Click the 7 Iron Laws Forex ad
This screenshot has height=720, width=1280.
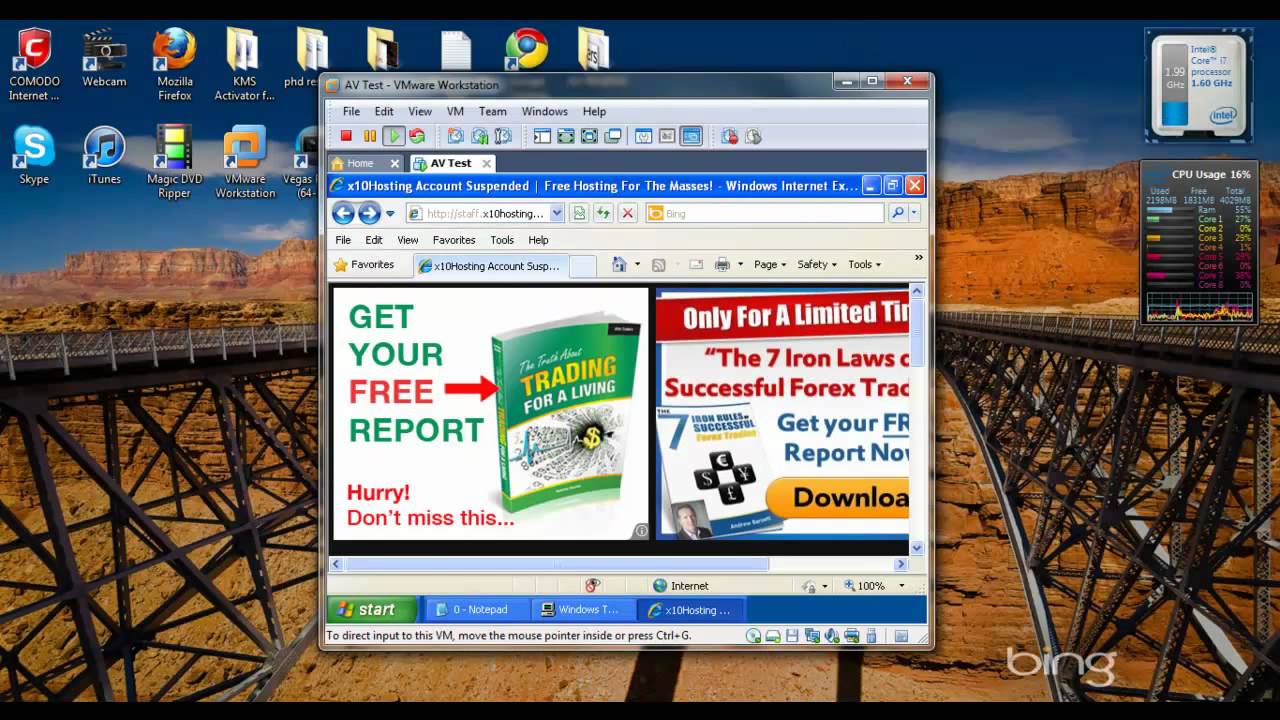point(782,414)
